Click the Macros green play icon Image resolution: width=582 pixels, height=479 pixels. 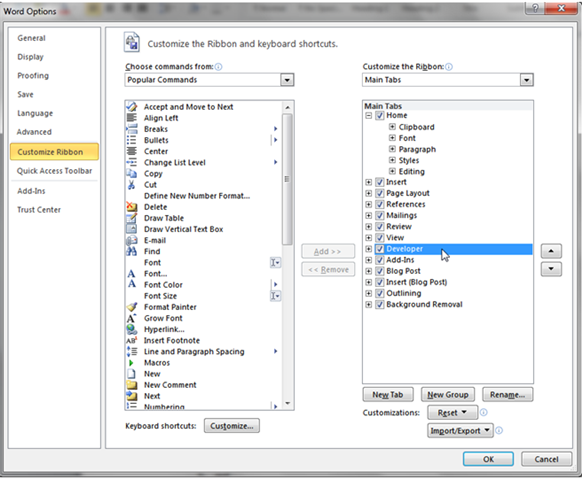tap(131, 362)
